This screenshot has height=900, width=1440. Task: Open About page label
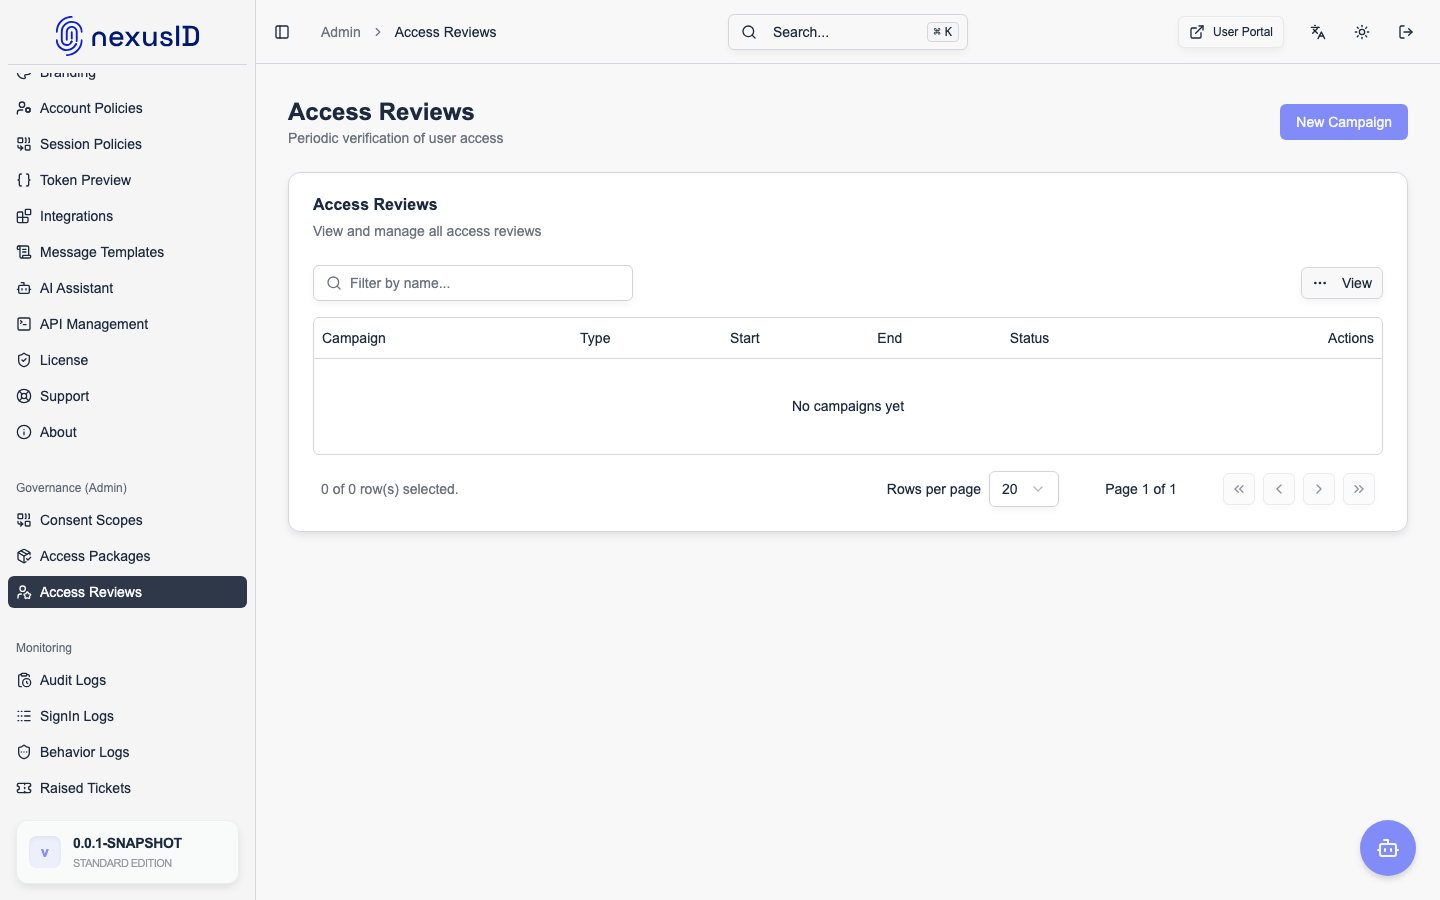click(x=58, y=432)
